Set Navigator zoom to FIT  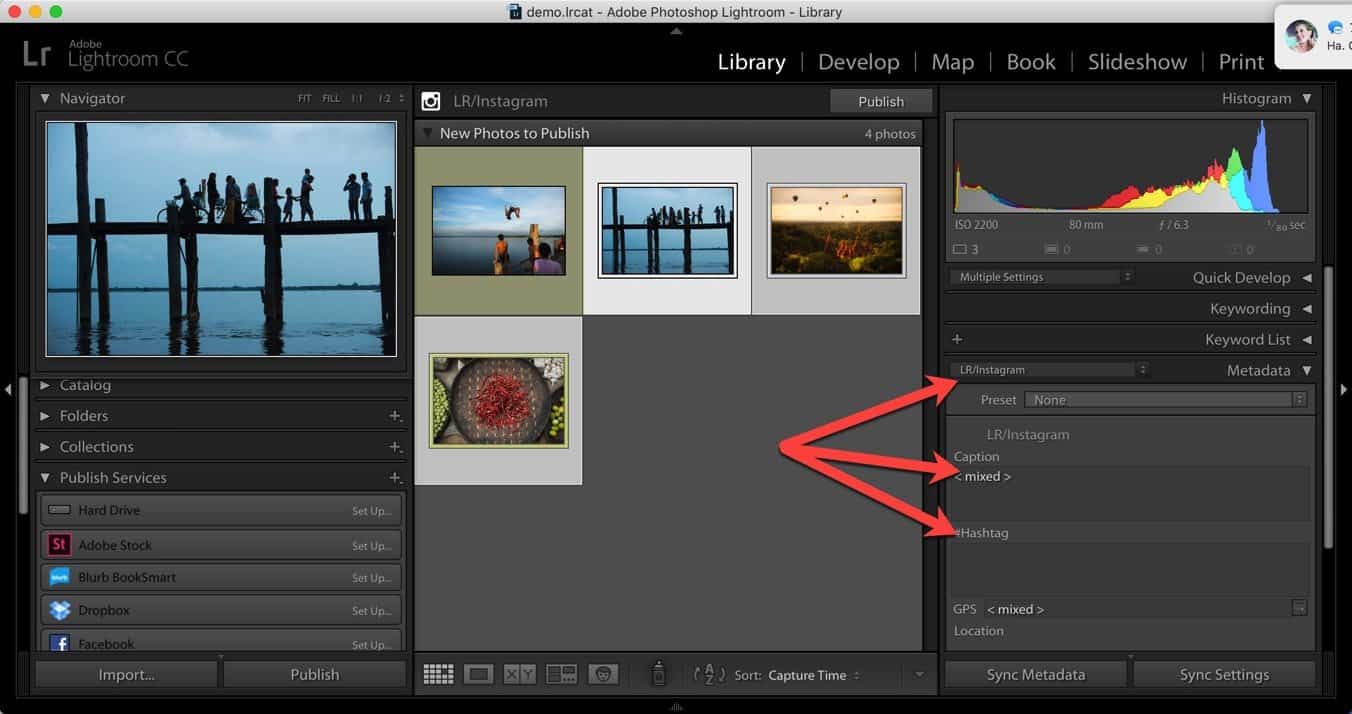(305, 99)
